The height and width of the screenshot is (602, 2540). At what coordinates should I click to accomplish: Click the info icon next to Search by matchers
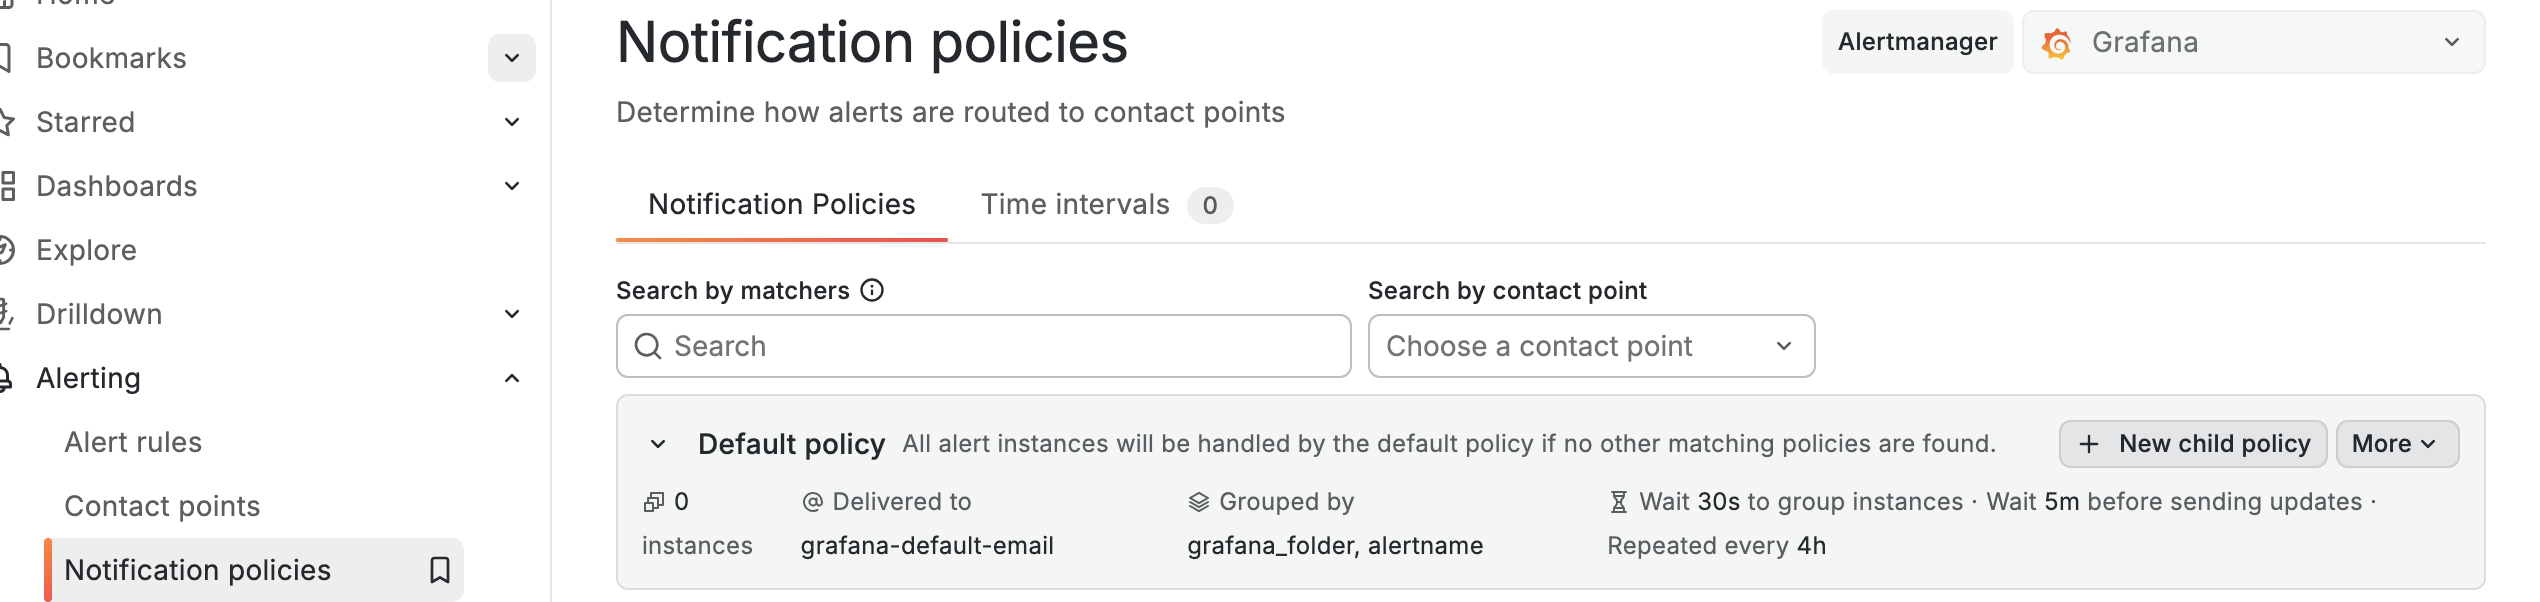(x=872, y=290)
